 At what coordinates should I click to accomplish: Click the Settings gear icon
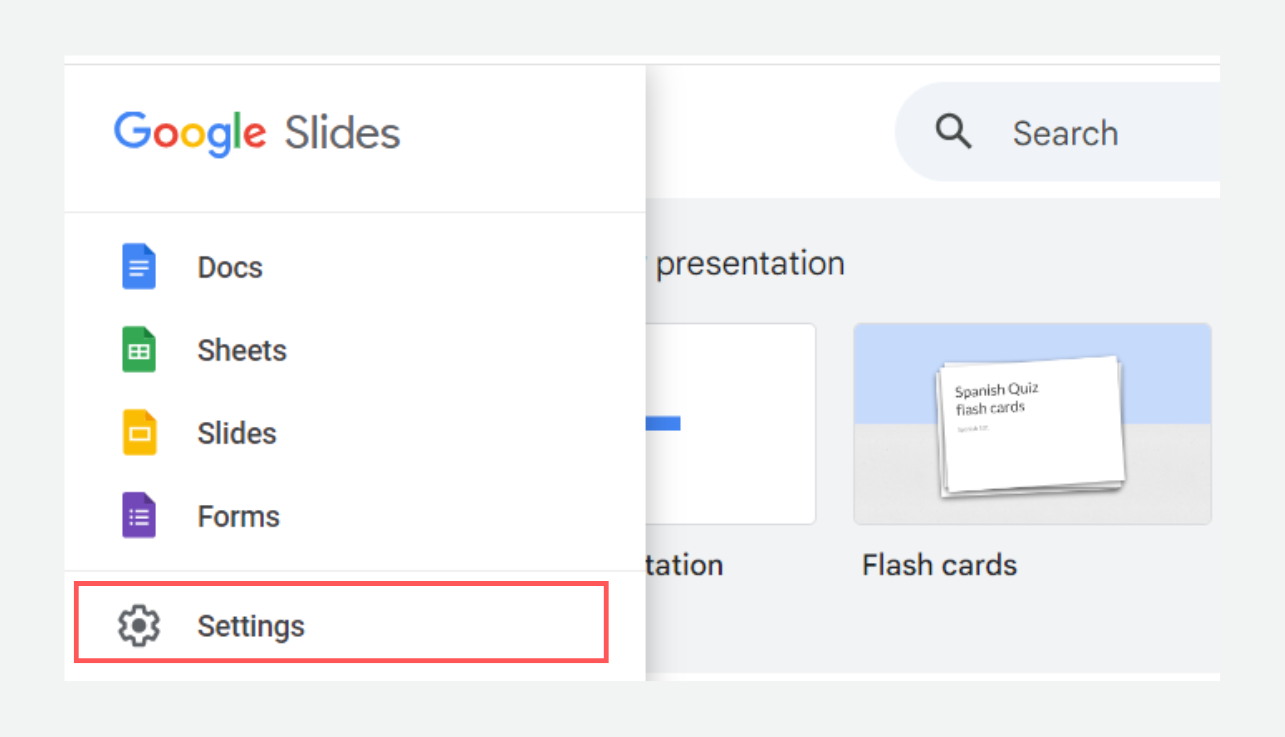point(137,625)
